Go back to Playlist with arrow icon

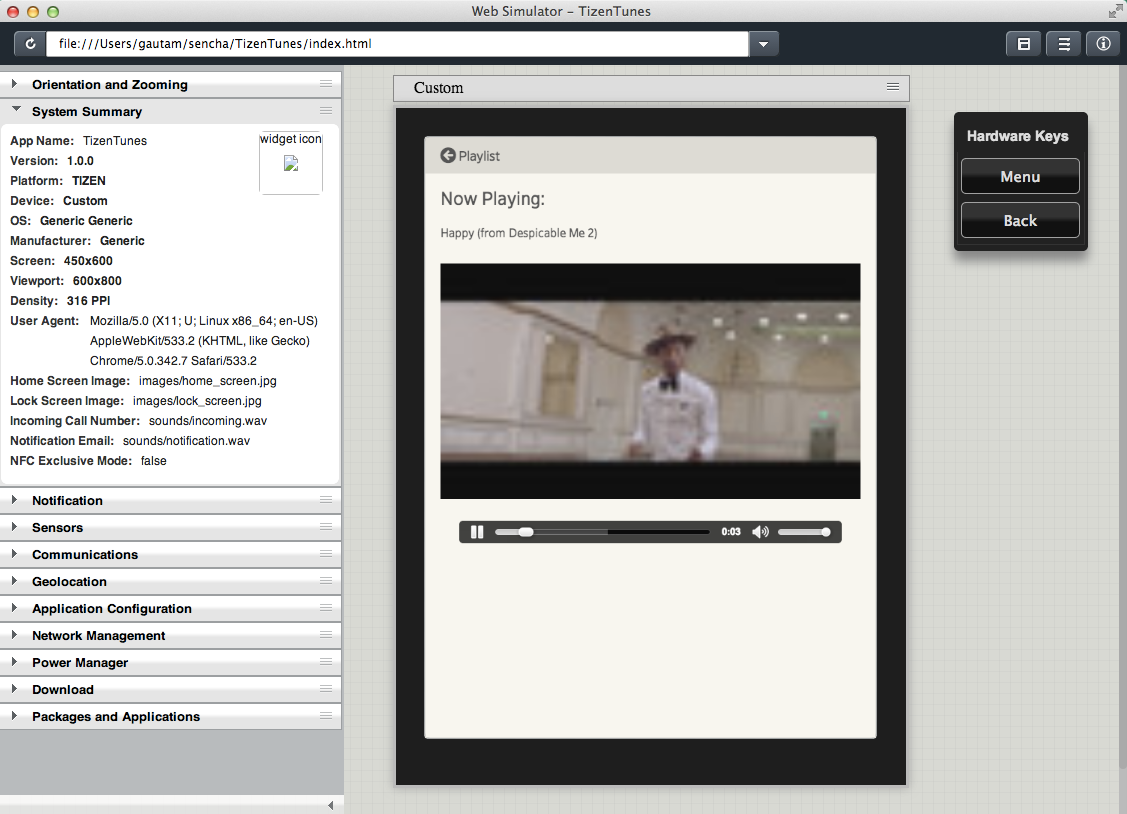pos(448,155)
